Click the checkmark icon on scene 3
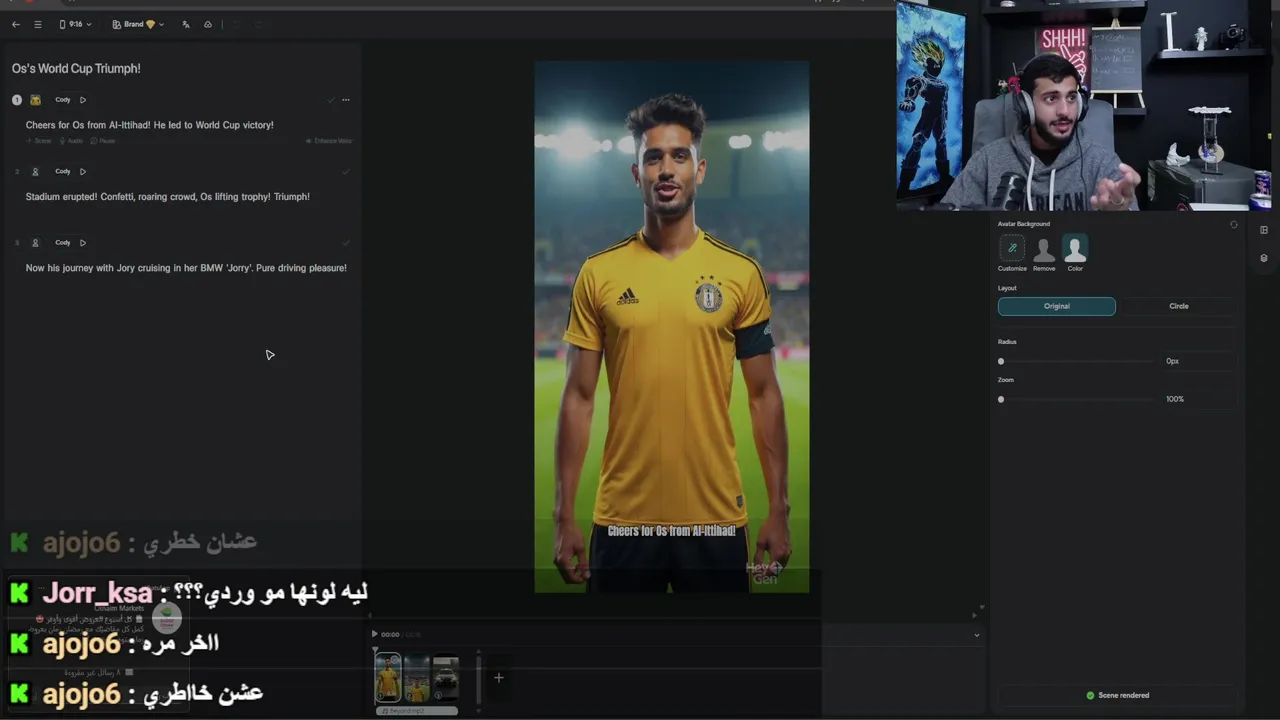Image resolution: width=1280 pixels, height=720 pixels. tap(346, 242)
